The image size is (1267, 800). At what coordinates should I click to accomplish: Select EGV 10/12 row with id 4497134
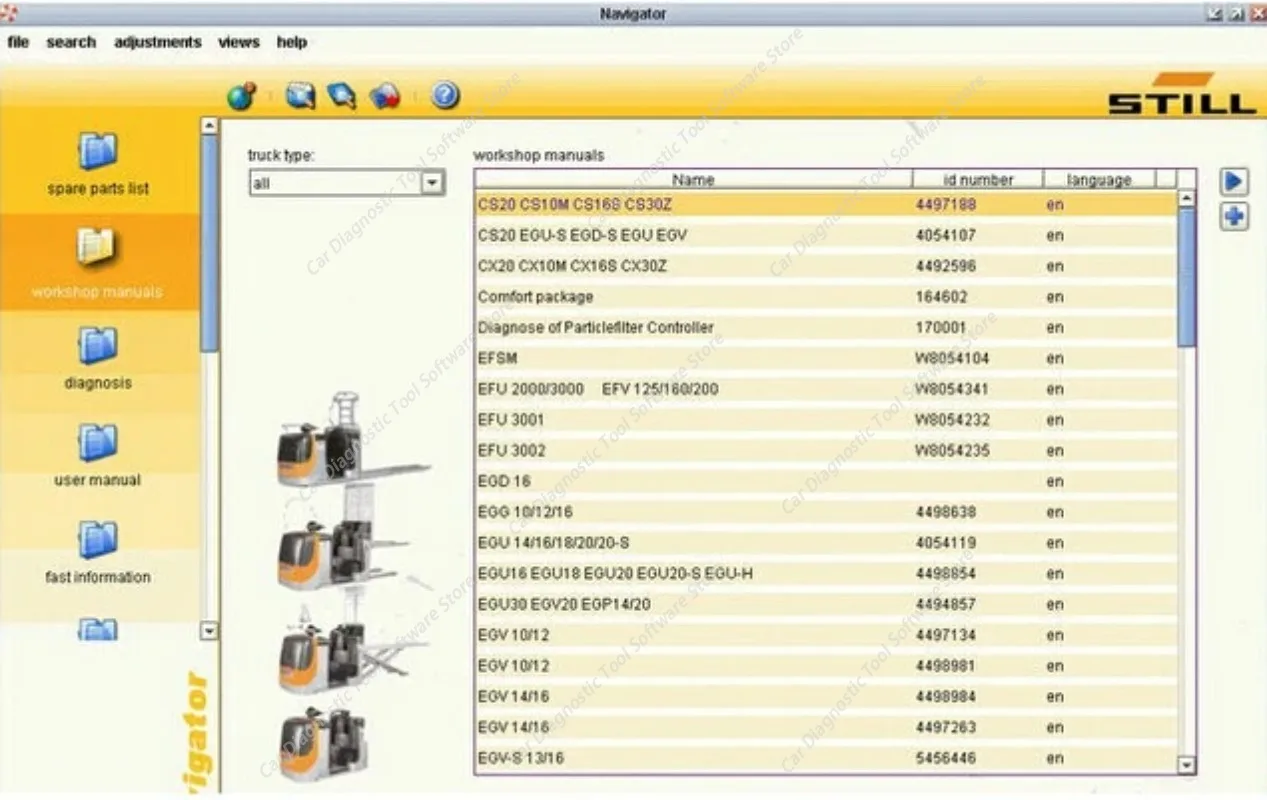point(826,635)
